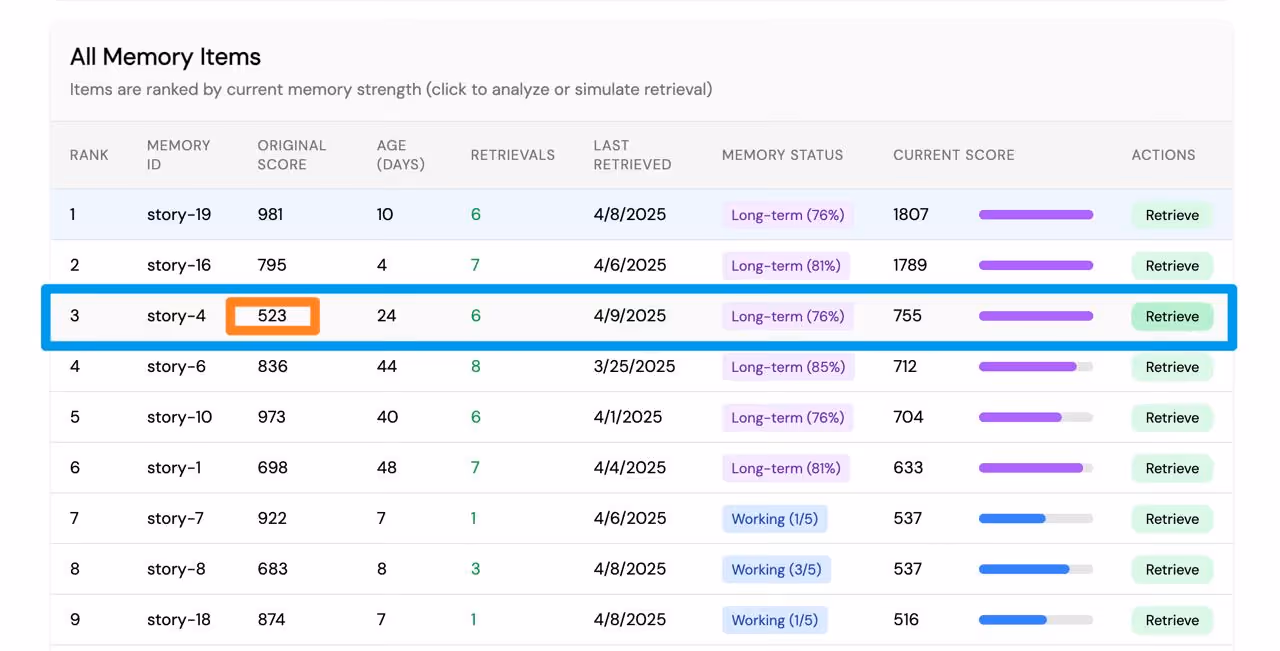Click Retrieve next to story-18
Image resolution: width=1280 pixels, height=651 pixels.
pos(1171,620)
